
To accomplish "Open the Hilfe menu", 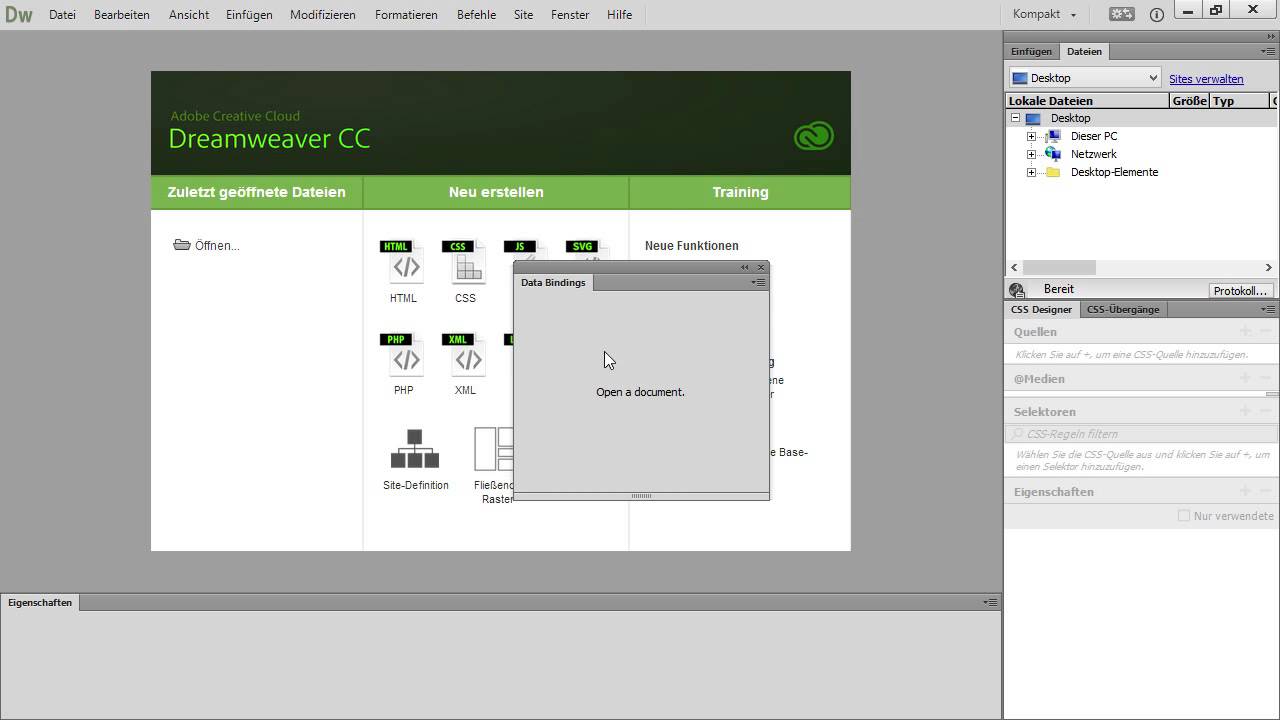I will point(619,15).
